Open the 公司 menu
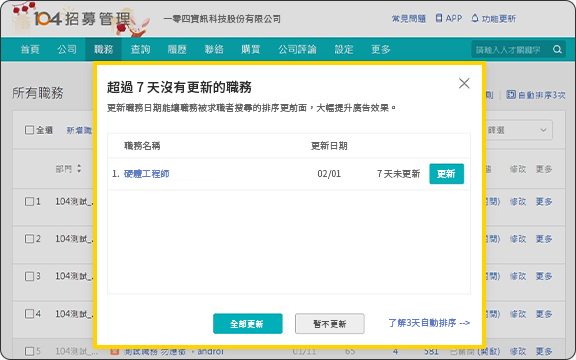The width and height of the screenshot is (576, 360). (67, 49)
